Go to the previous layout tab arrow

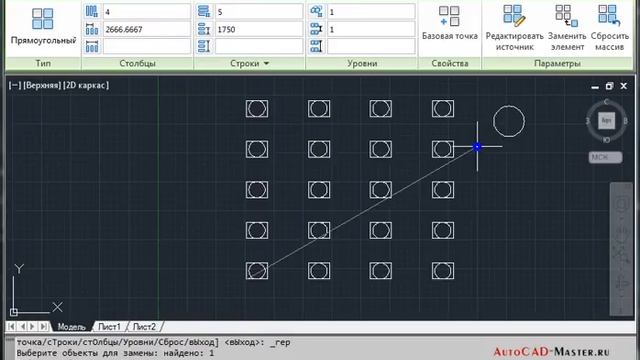[x=22, y=327]
